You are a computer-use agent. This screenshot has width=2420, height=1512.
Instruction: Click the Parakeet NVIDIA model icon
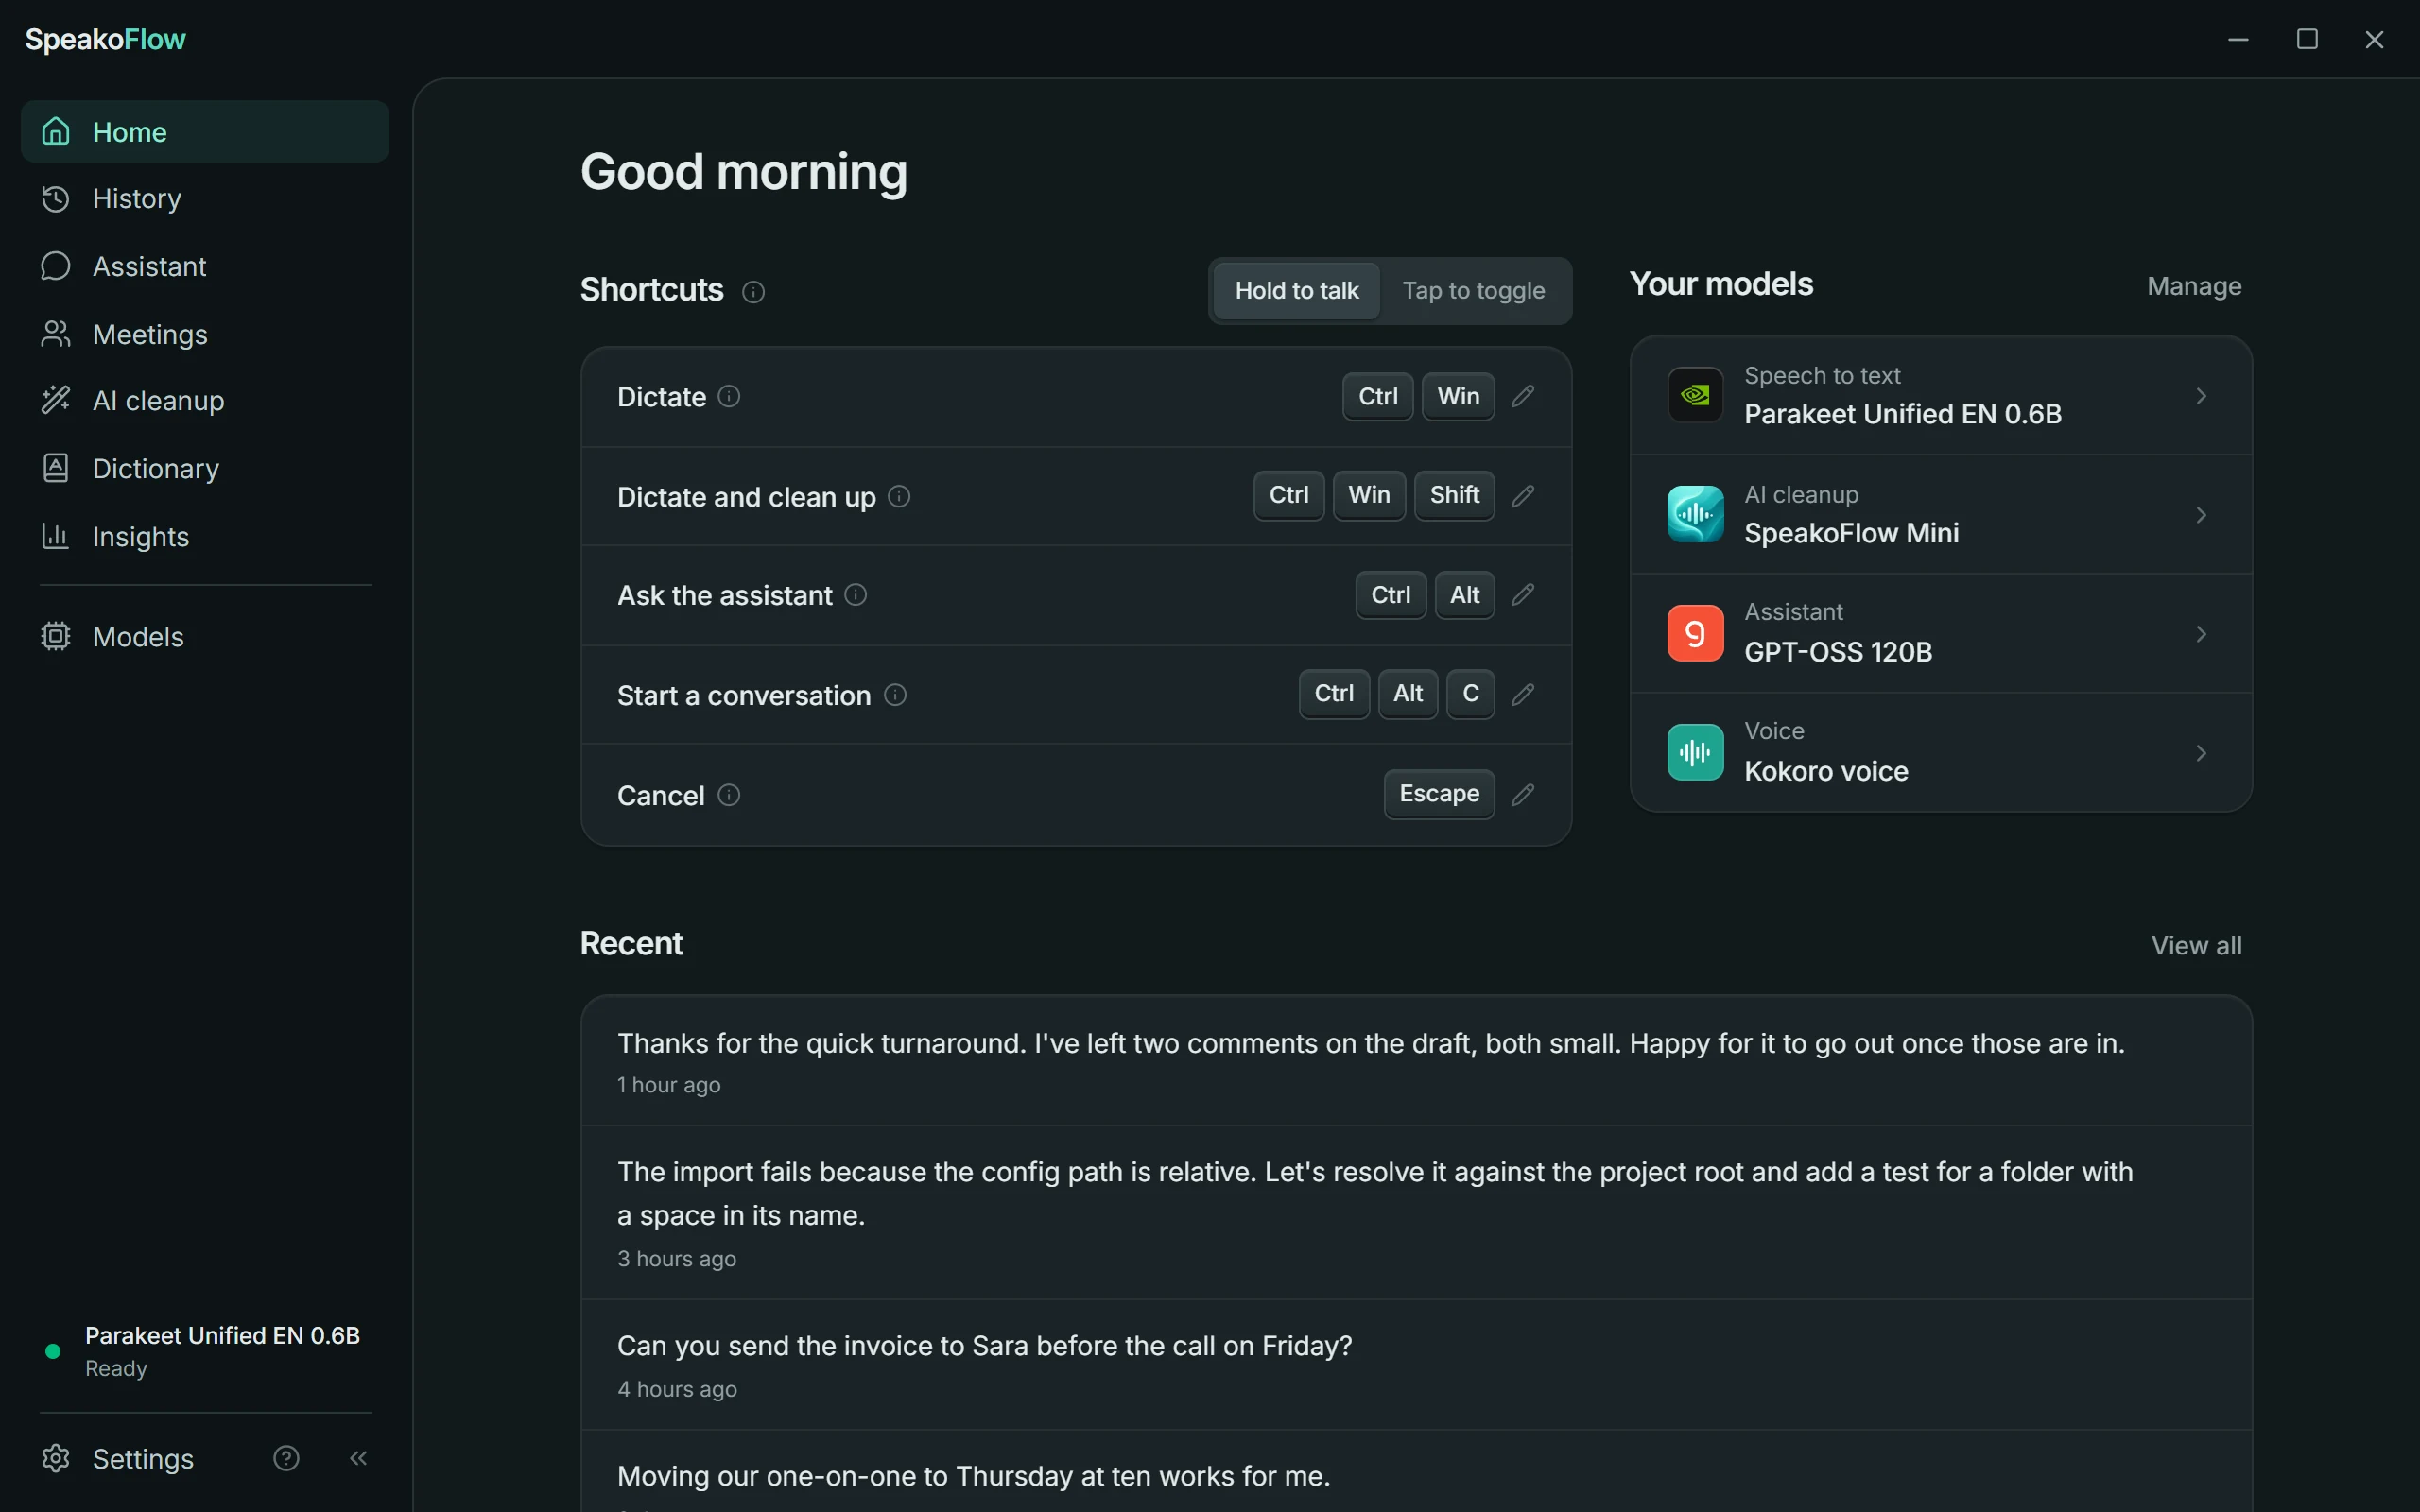click(1695, 395)
